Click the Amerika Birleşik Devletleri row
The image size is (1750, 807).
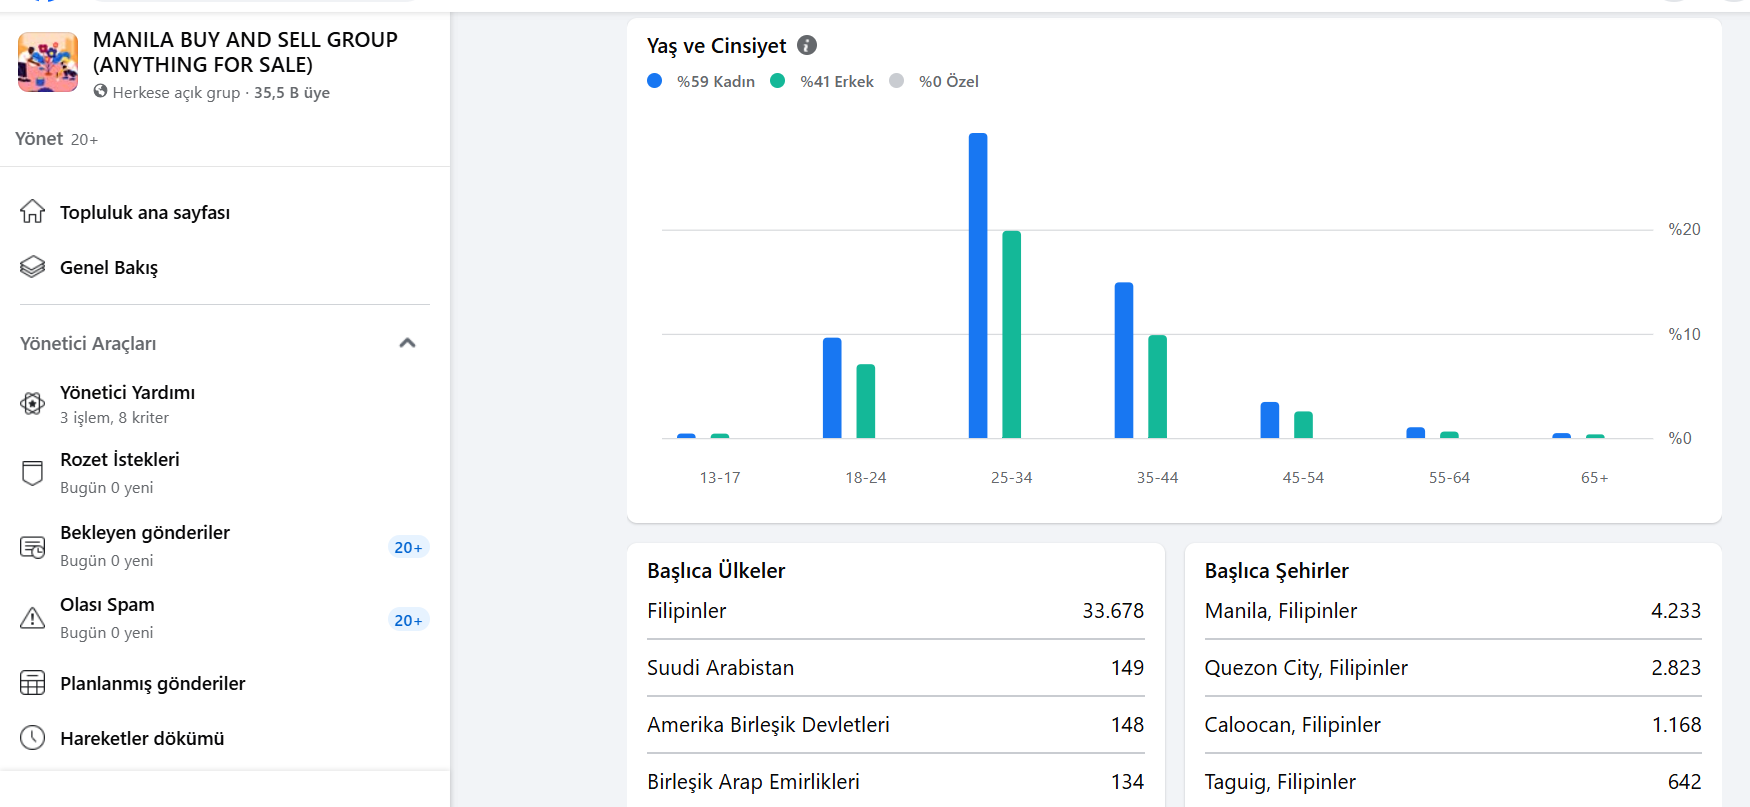895,725
